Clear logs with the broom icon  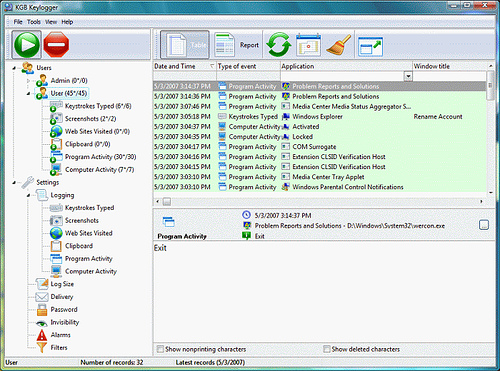pyautogui.click(x=339, y=45)
